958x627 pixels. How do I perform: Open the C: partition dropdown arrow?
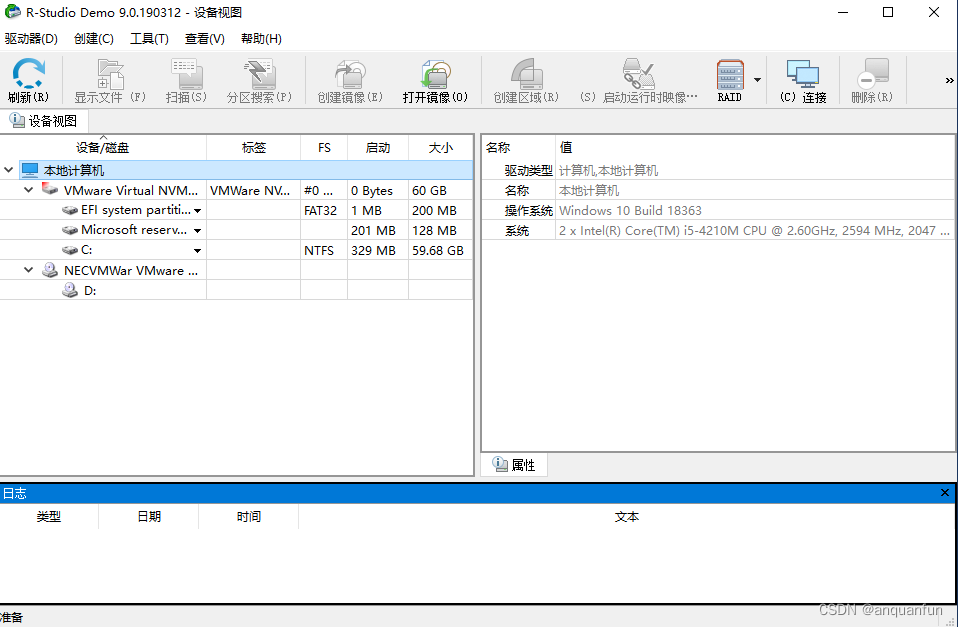pos(197,251)
